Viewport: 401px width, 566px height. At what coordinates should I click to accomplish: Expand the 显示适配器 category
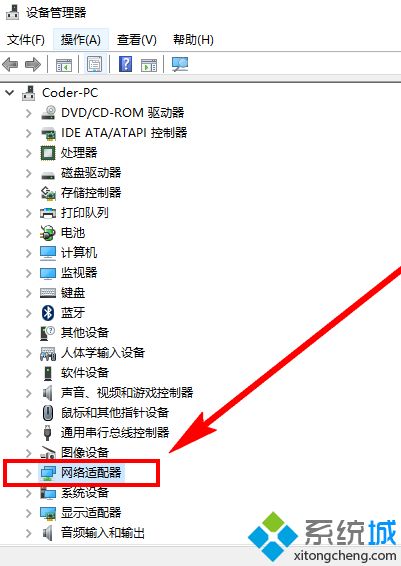pos(29,513)
